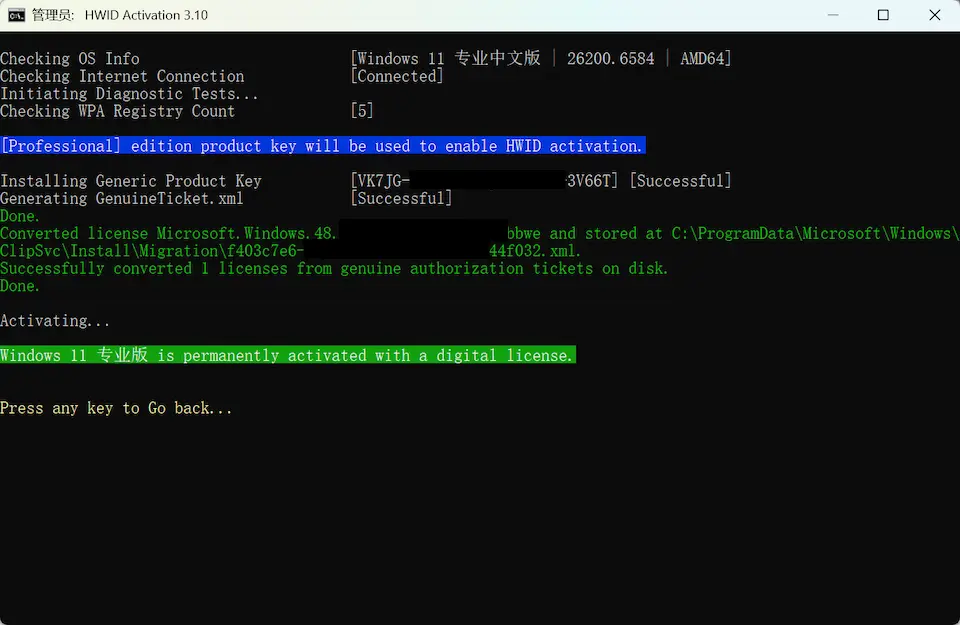Click the Converted license Microsoft.Windows.48 text
Screen dimensions: 960x625
tap(168, 234)
